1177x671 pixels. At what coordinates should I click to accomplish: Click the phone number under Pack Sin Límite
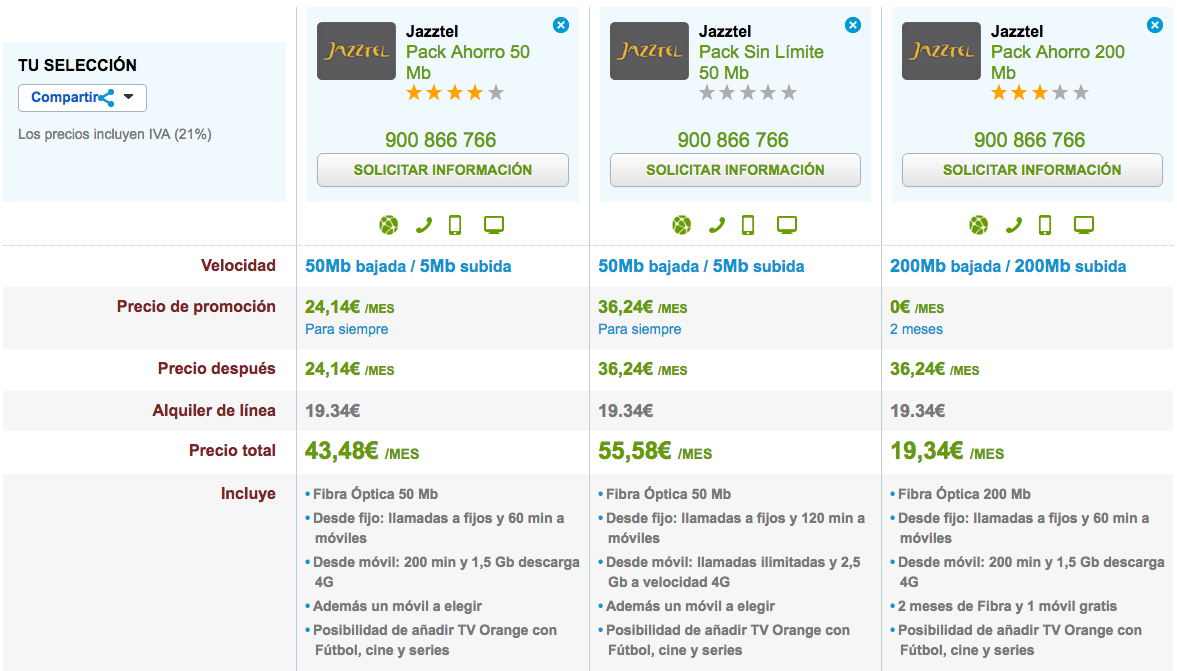coord(733,140)
